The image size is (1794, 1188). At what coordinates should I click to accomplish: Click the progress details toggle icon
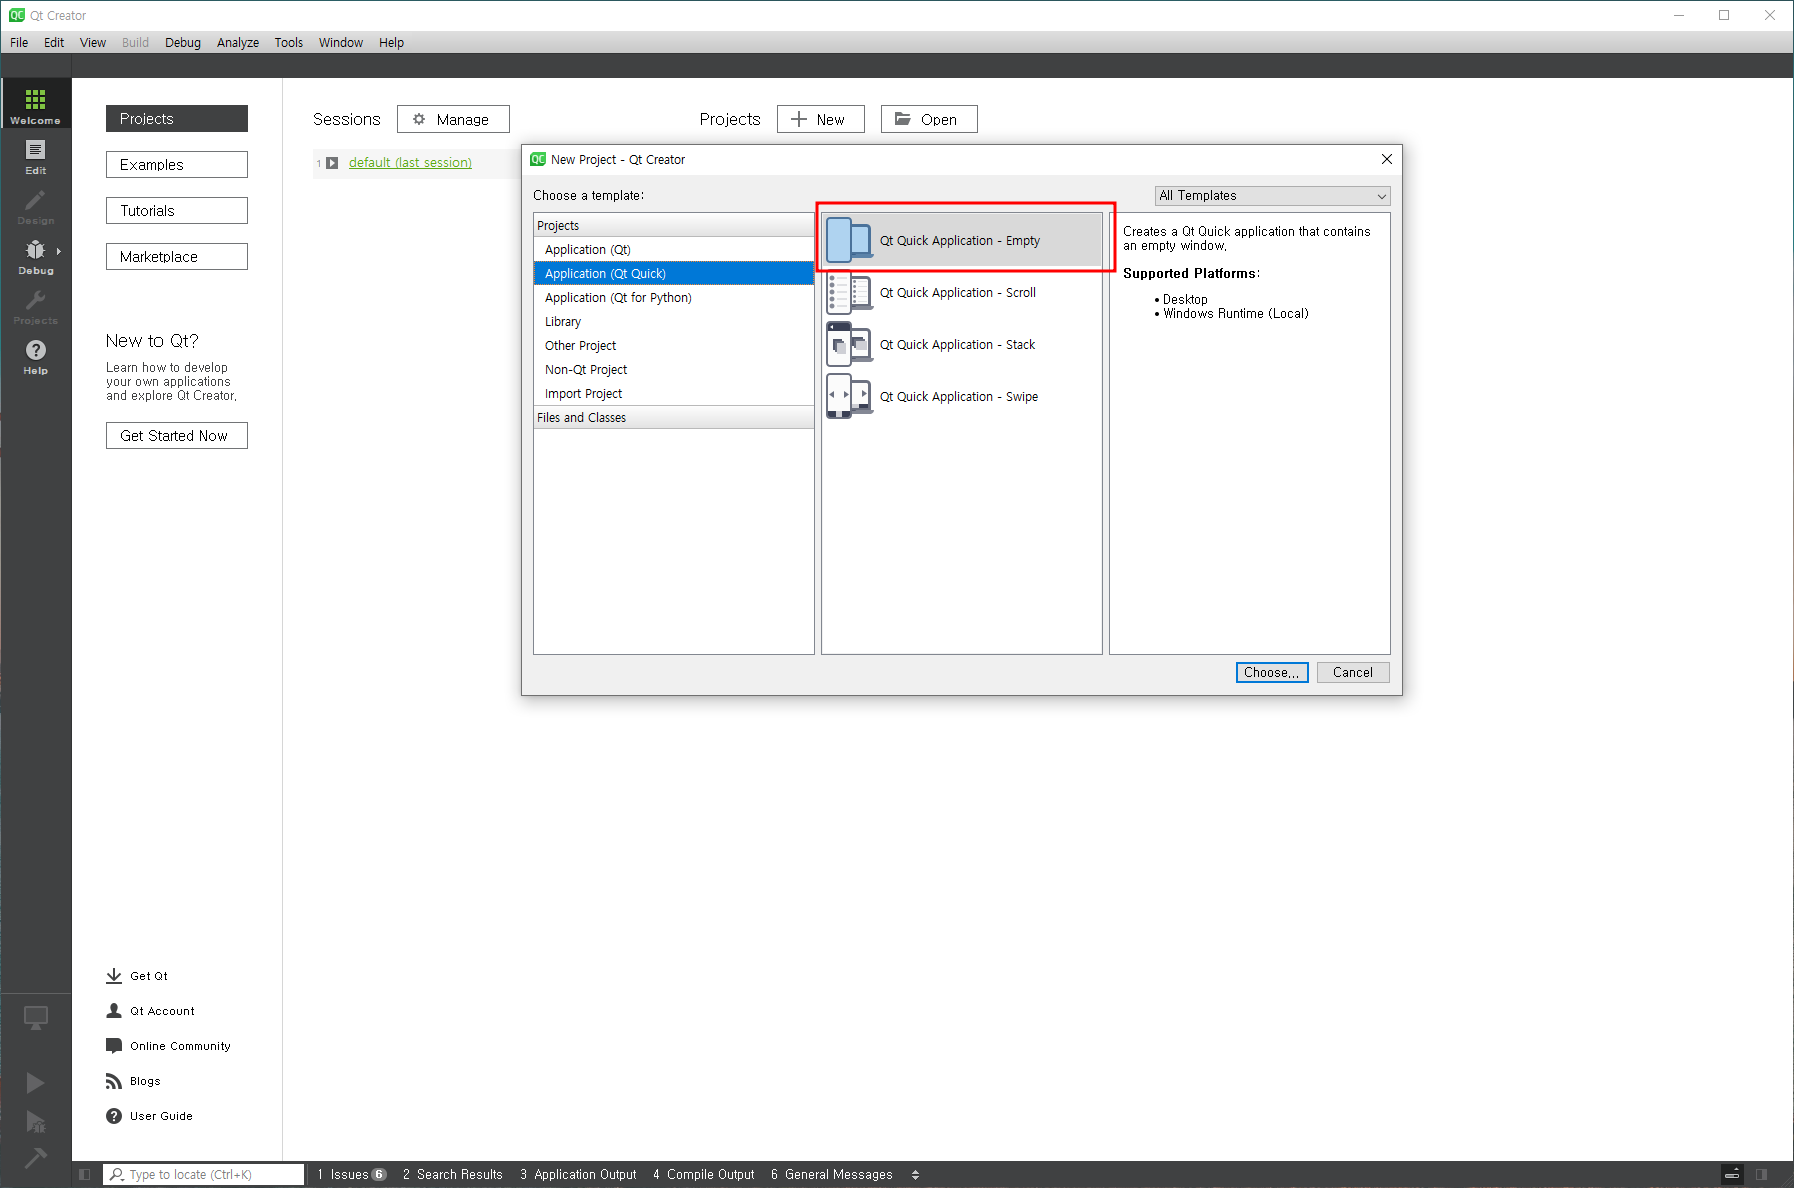coord(1733,1174)
